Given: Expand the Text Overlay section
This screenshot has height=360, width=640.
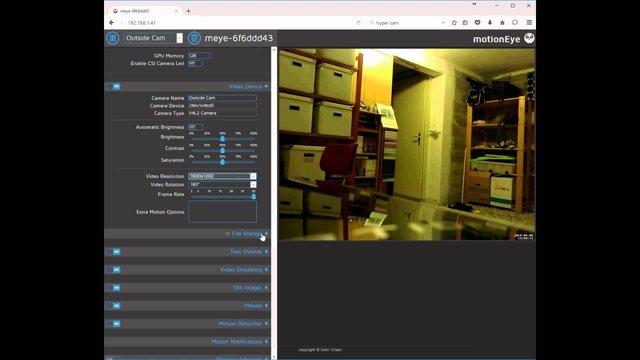Looking at the screenshot, I should point(266,252).
